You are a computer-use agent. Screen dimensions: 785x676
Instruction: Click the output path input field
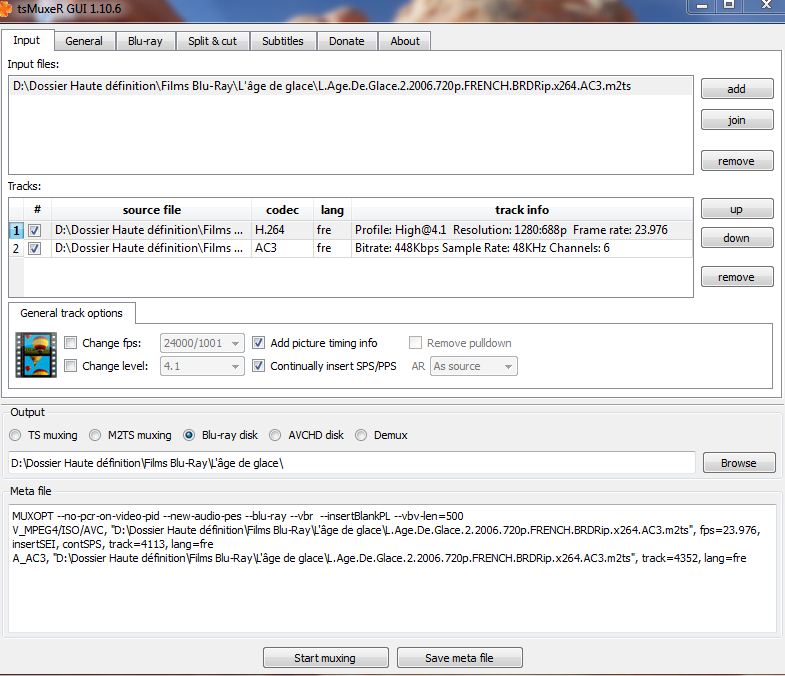click(351, 463)
